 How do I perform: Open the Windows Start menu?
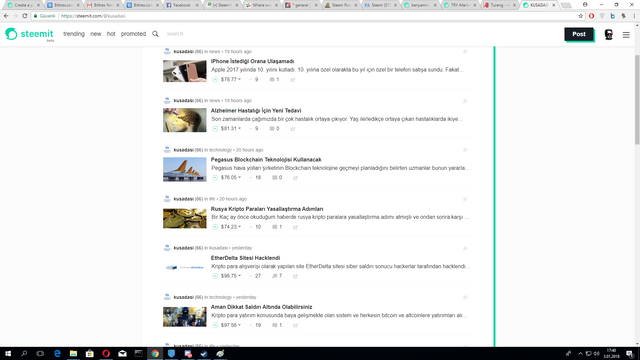(8, 353)
